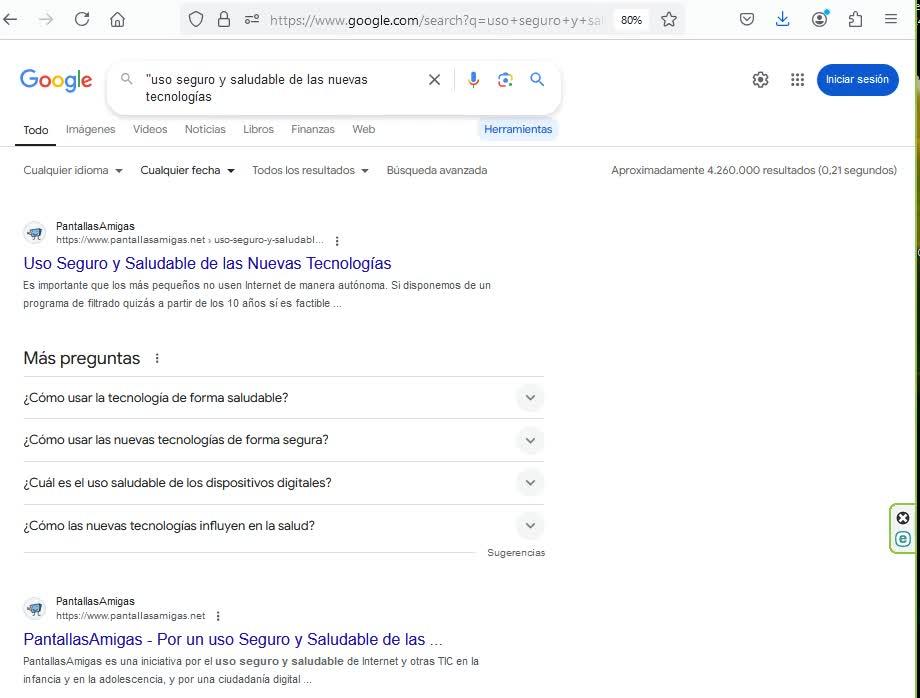This screenshot has height=698, width=920.
Task: Open the browser hamburger menu
Action: (x=891, y=19)
